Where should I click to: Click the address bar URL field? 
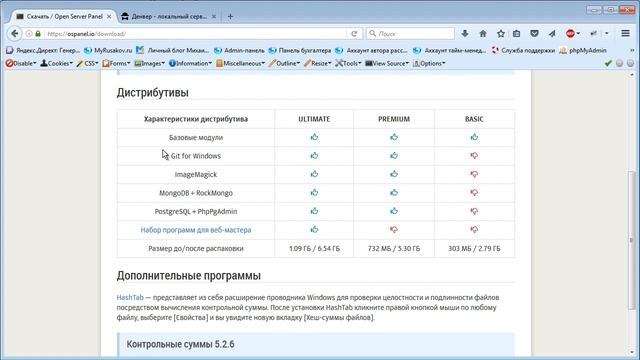196,34
